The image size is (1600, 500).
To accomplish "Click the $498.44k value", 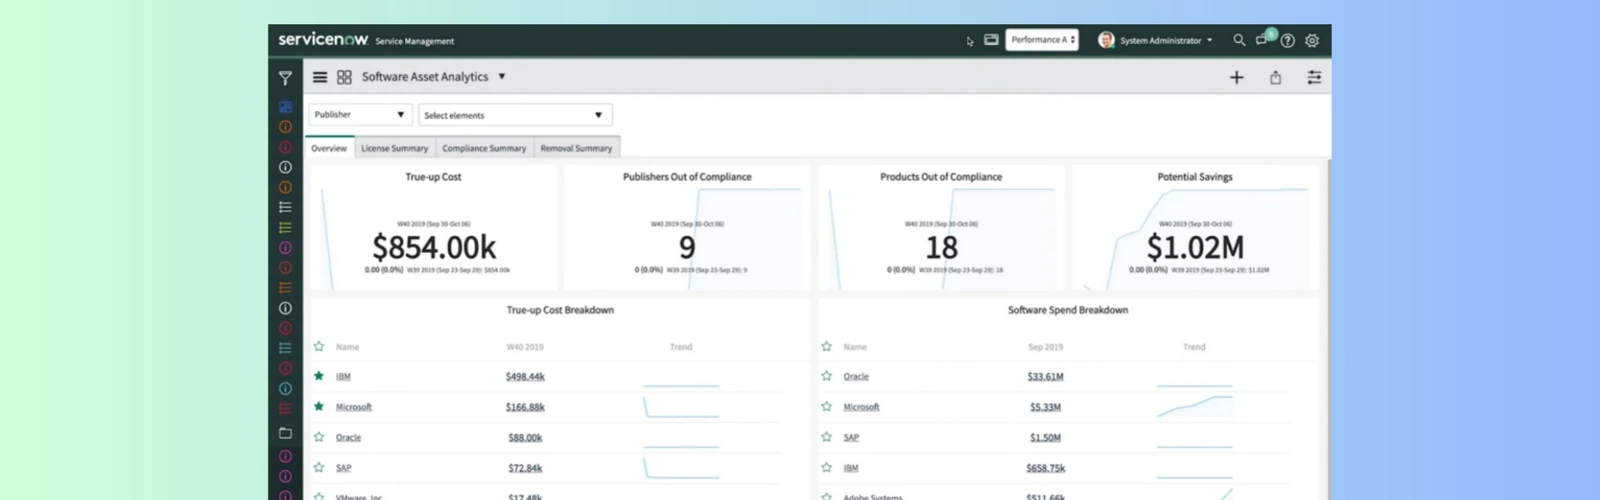I will pyautogui.click(x=525, y=377).
